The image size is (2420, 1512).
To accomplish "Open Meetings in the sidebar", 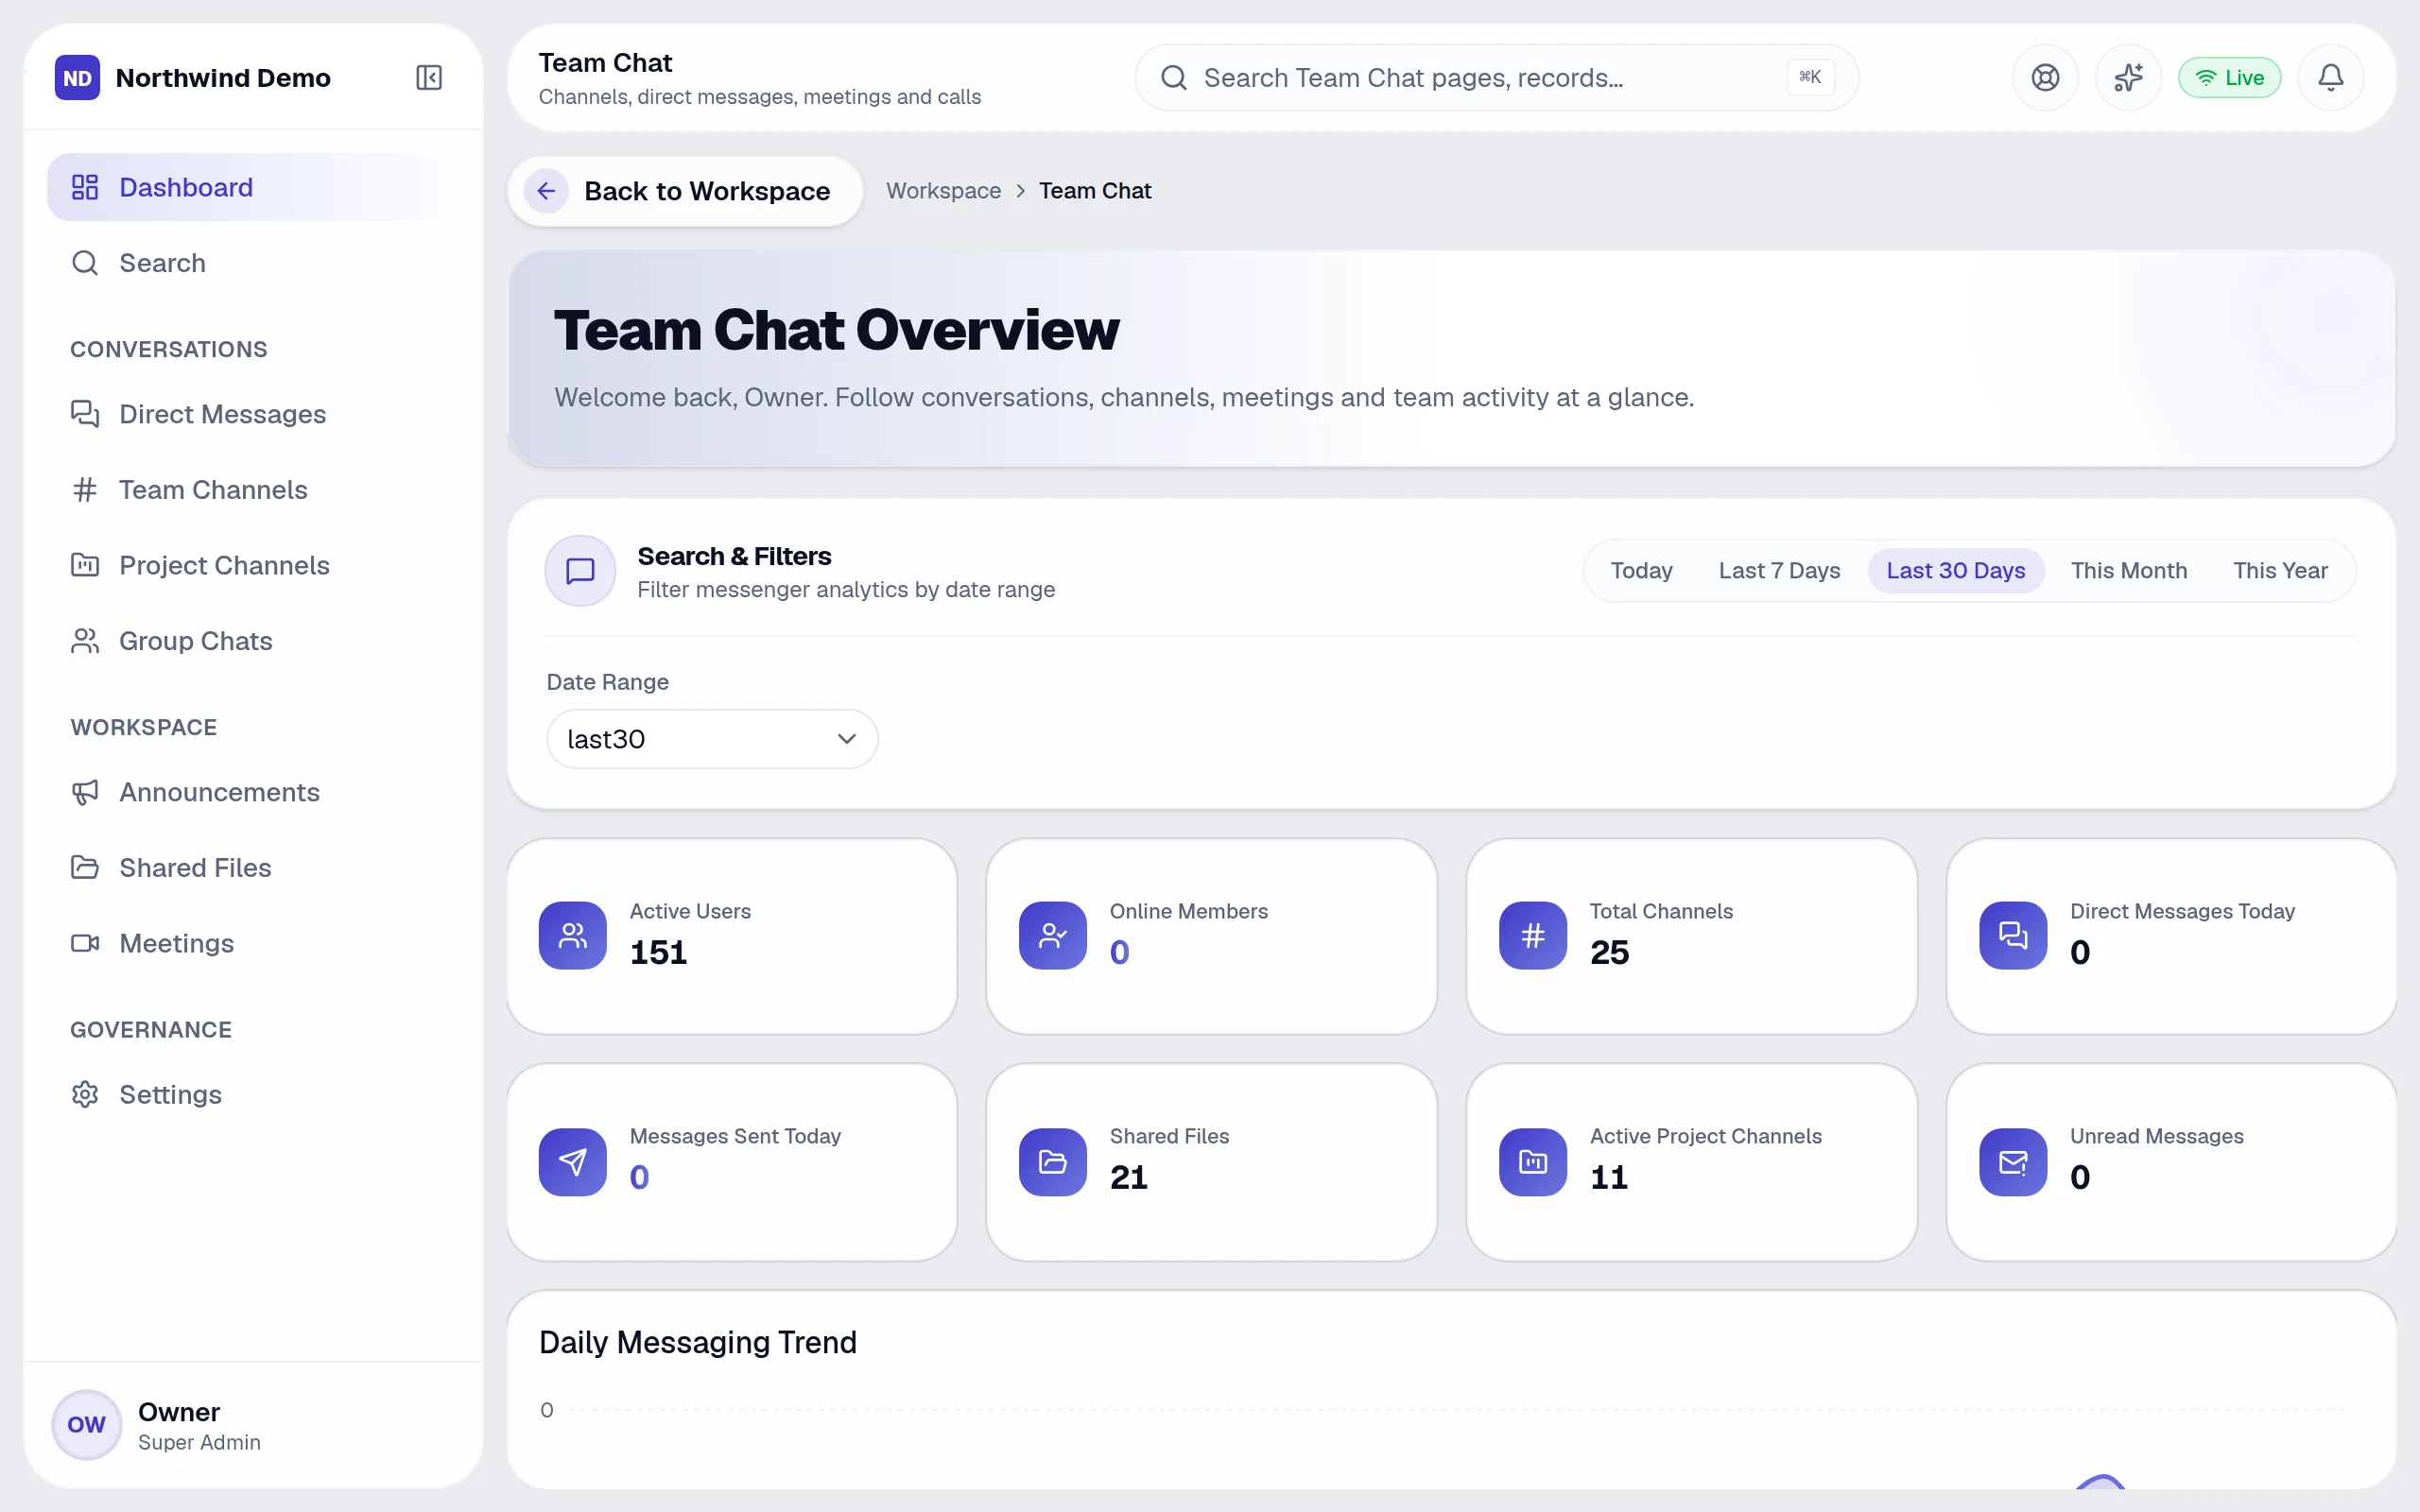I will pos(255,943).
